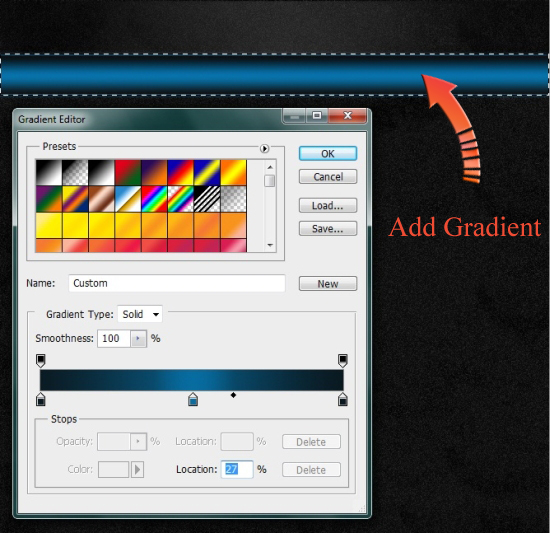Select violet to orange gradient preset

(154, 173)
